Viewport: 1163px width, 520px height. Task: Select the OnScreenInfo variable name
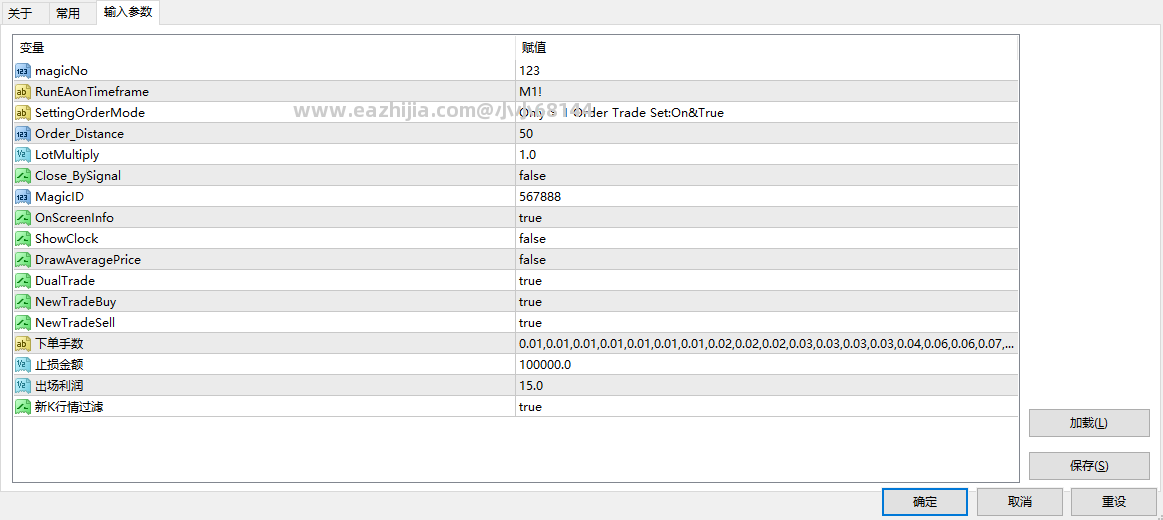coord(74,218)
